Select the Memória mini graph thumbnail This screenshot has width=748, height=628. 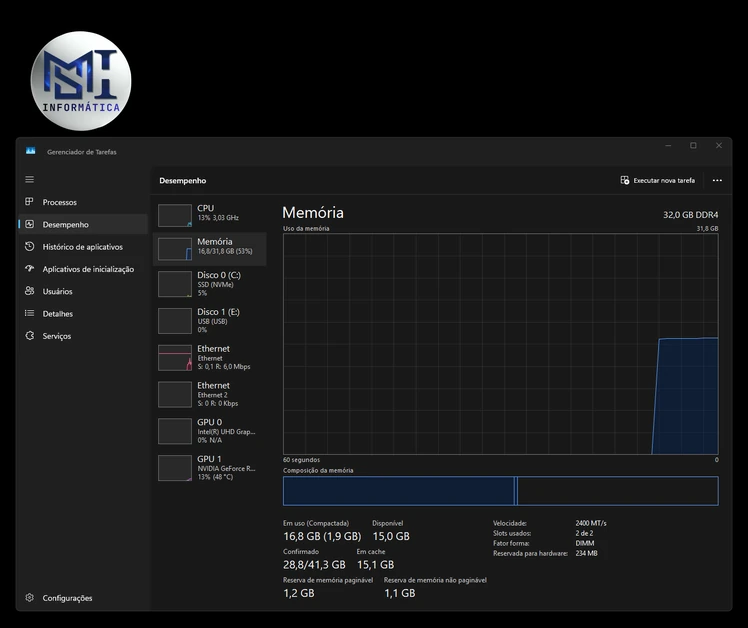175,249
